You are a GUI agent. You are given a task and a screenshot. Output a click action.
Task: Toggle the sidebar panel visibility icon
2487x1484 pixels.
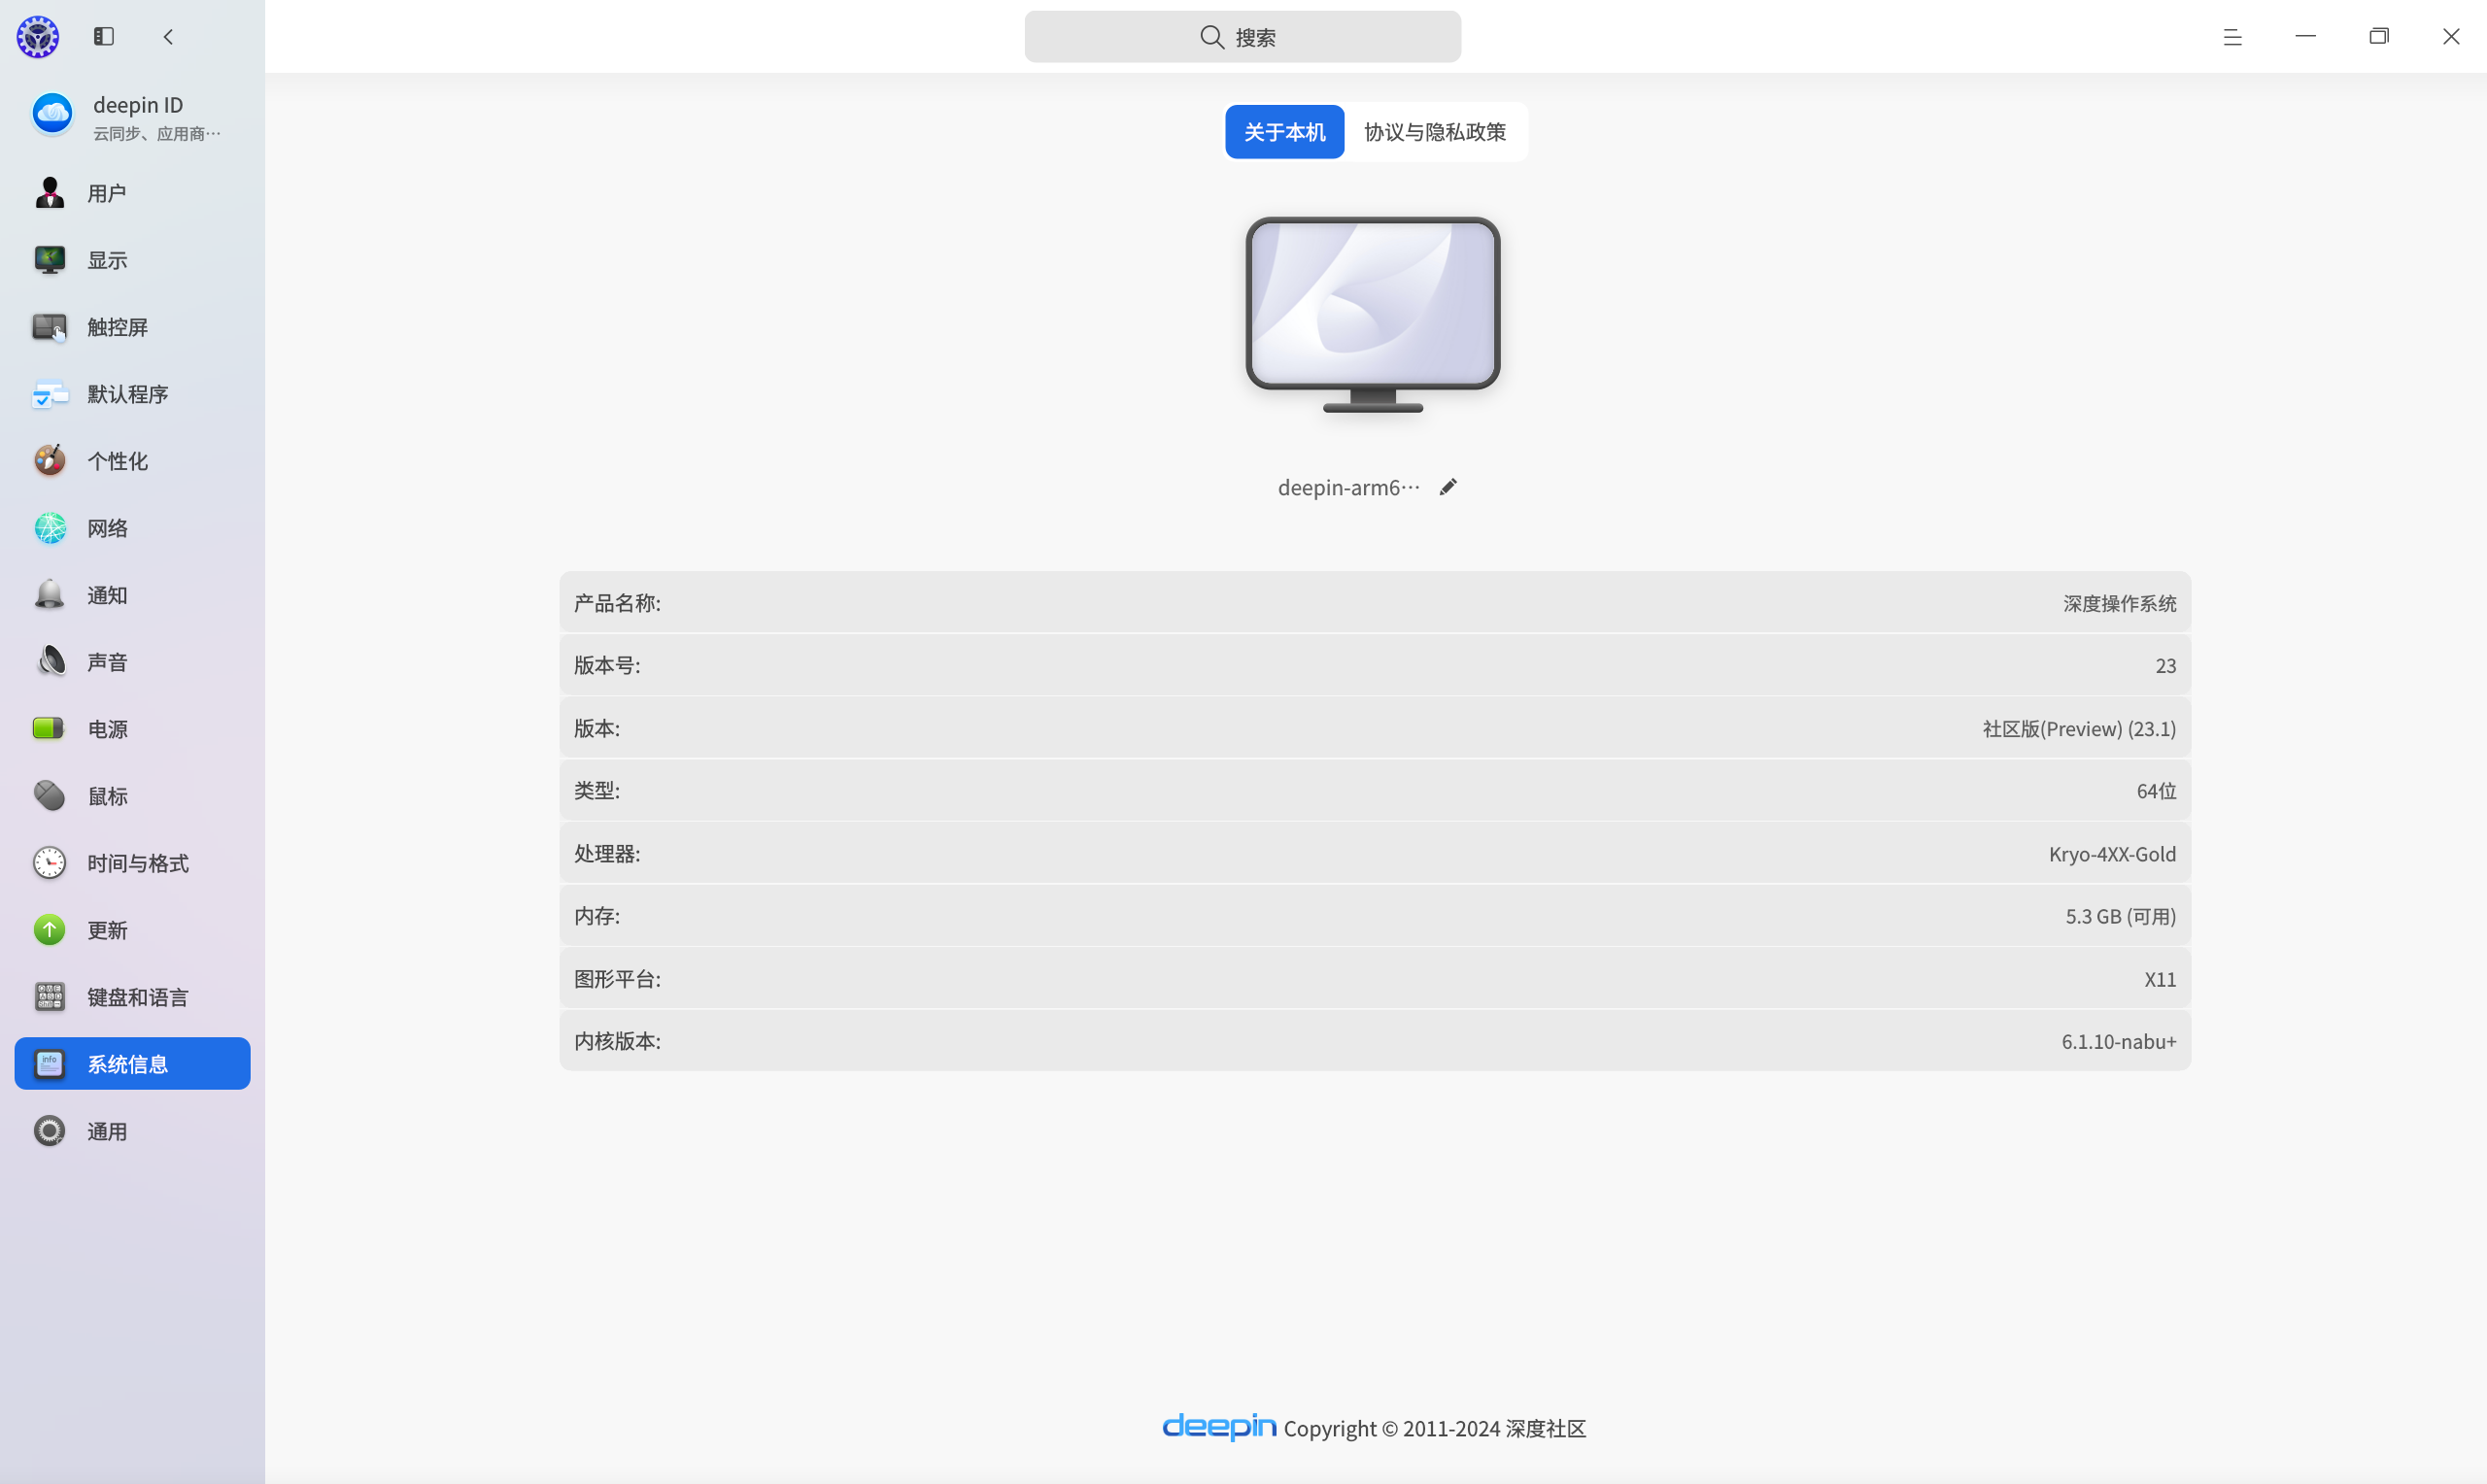click(x=104, y=37)
